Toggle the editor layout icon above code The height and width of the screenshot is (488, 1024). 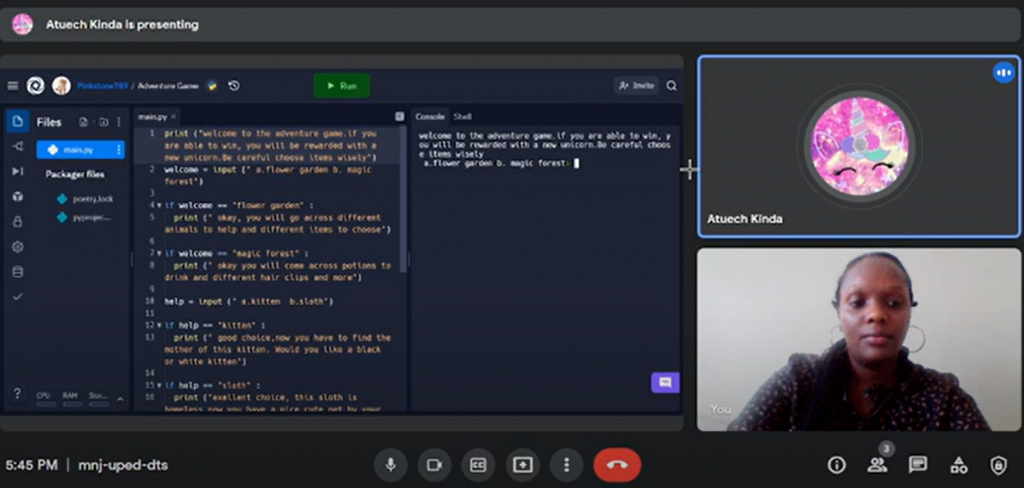point(400,116)
